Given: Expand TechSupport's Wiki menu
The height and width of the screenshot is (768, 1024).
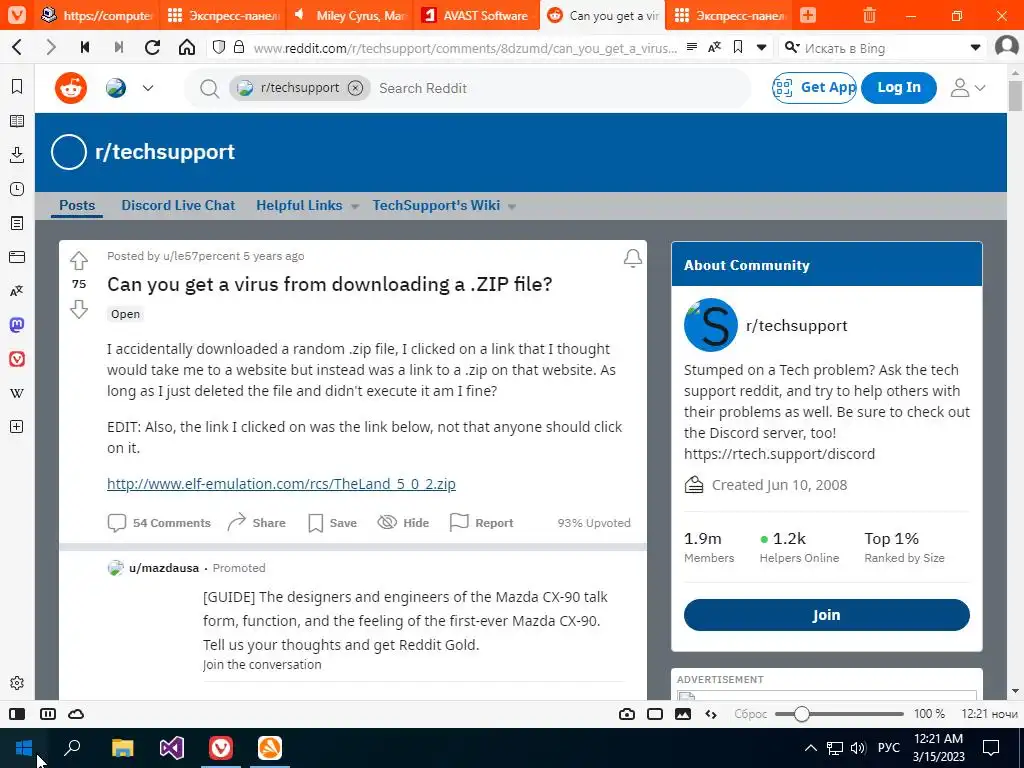Looking at the screenshot, I should pyautogui.click(x=444, y=205).
